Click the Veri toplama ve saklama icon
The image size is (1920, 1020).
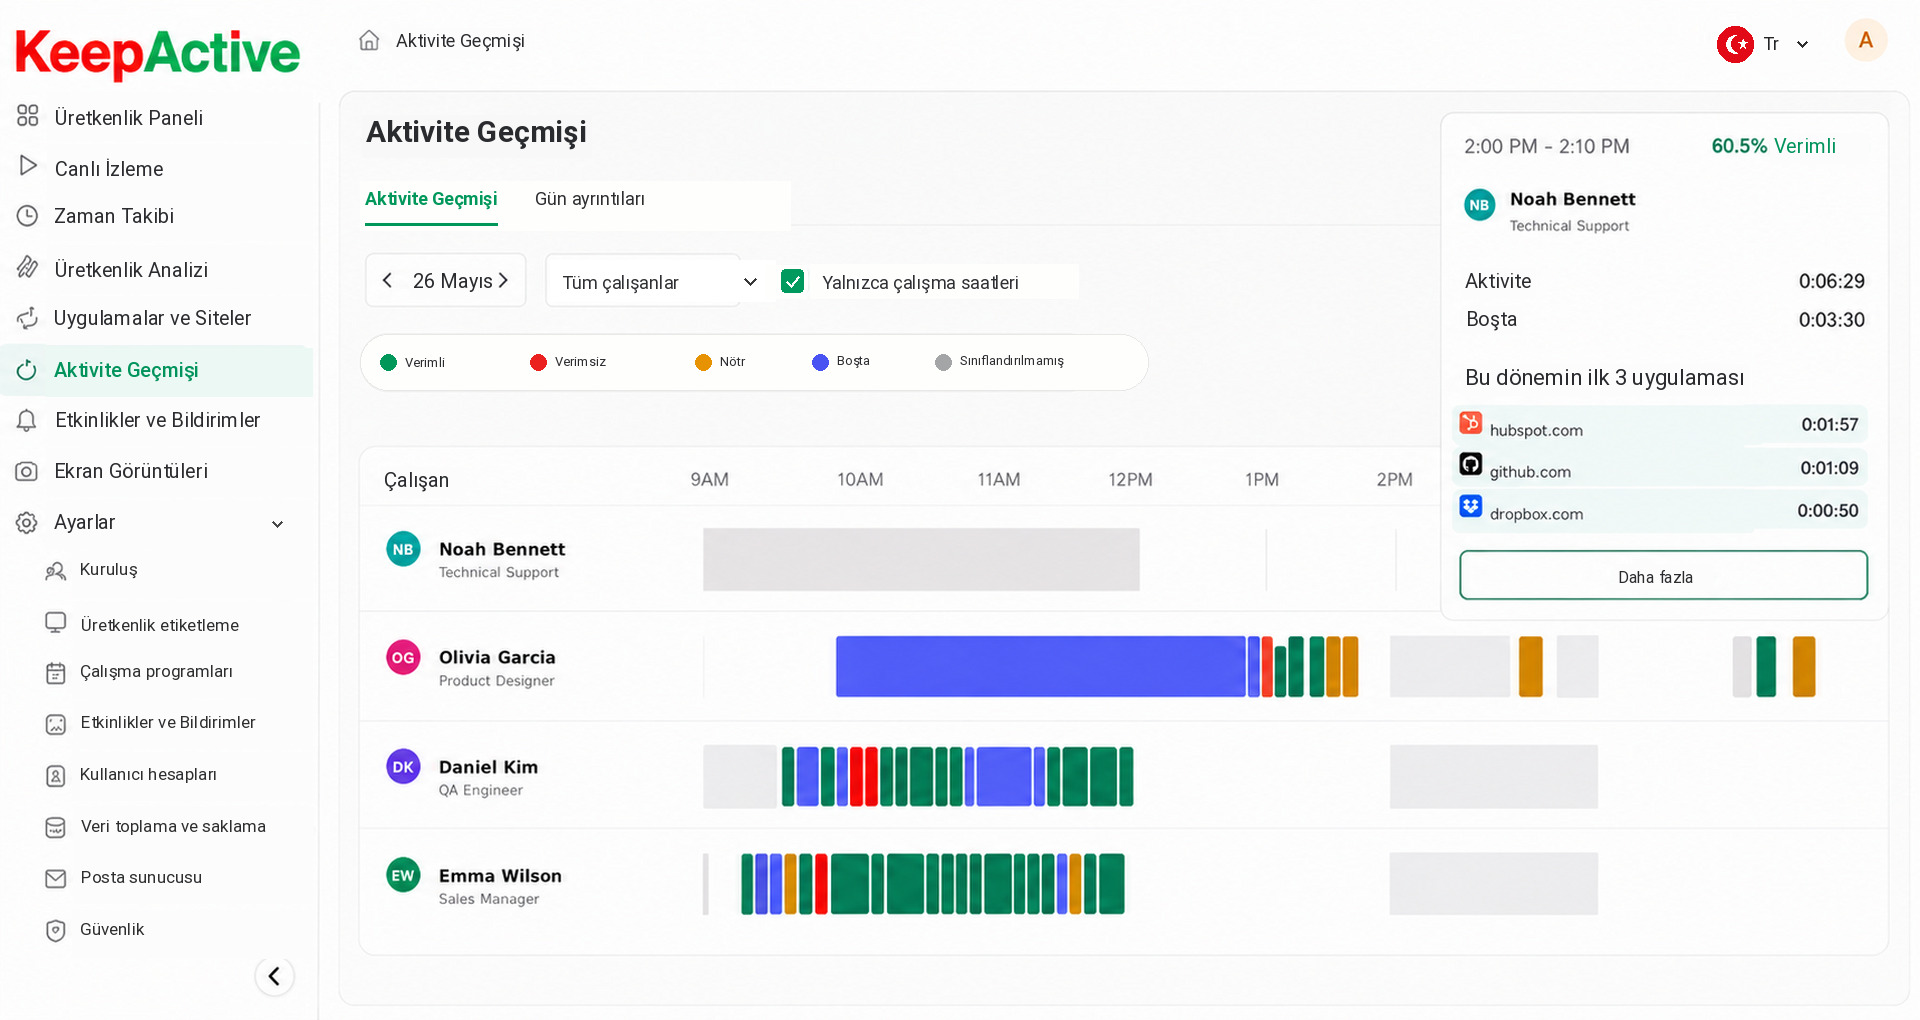(56, 827)
